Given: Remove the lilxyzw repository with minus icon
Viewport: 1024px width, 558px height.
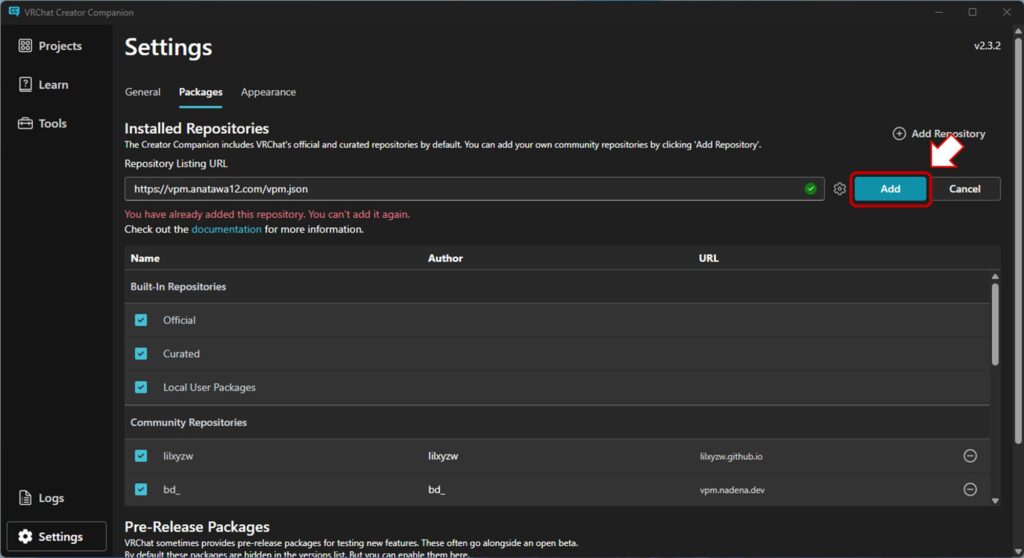Looking at the screenshot, I should tap(969, 456).
